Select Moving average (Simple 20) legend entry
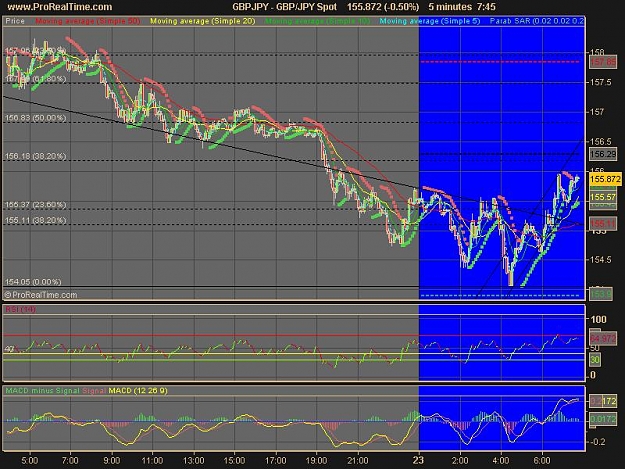 tap(202, 21)
